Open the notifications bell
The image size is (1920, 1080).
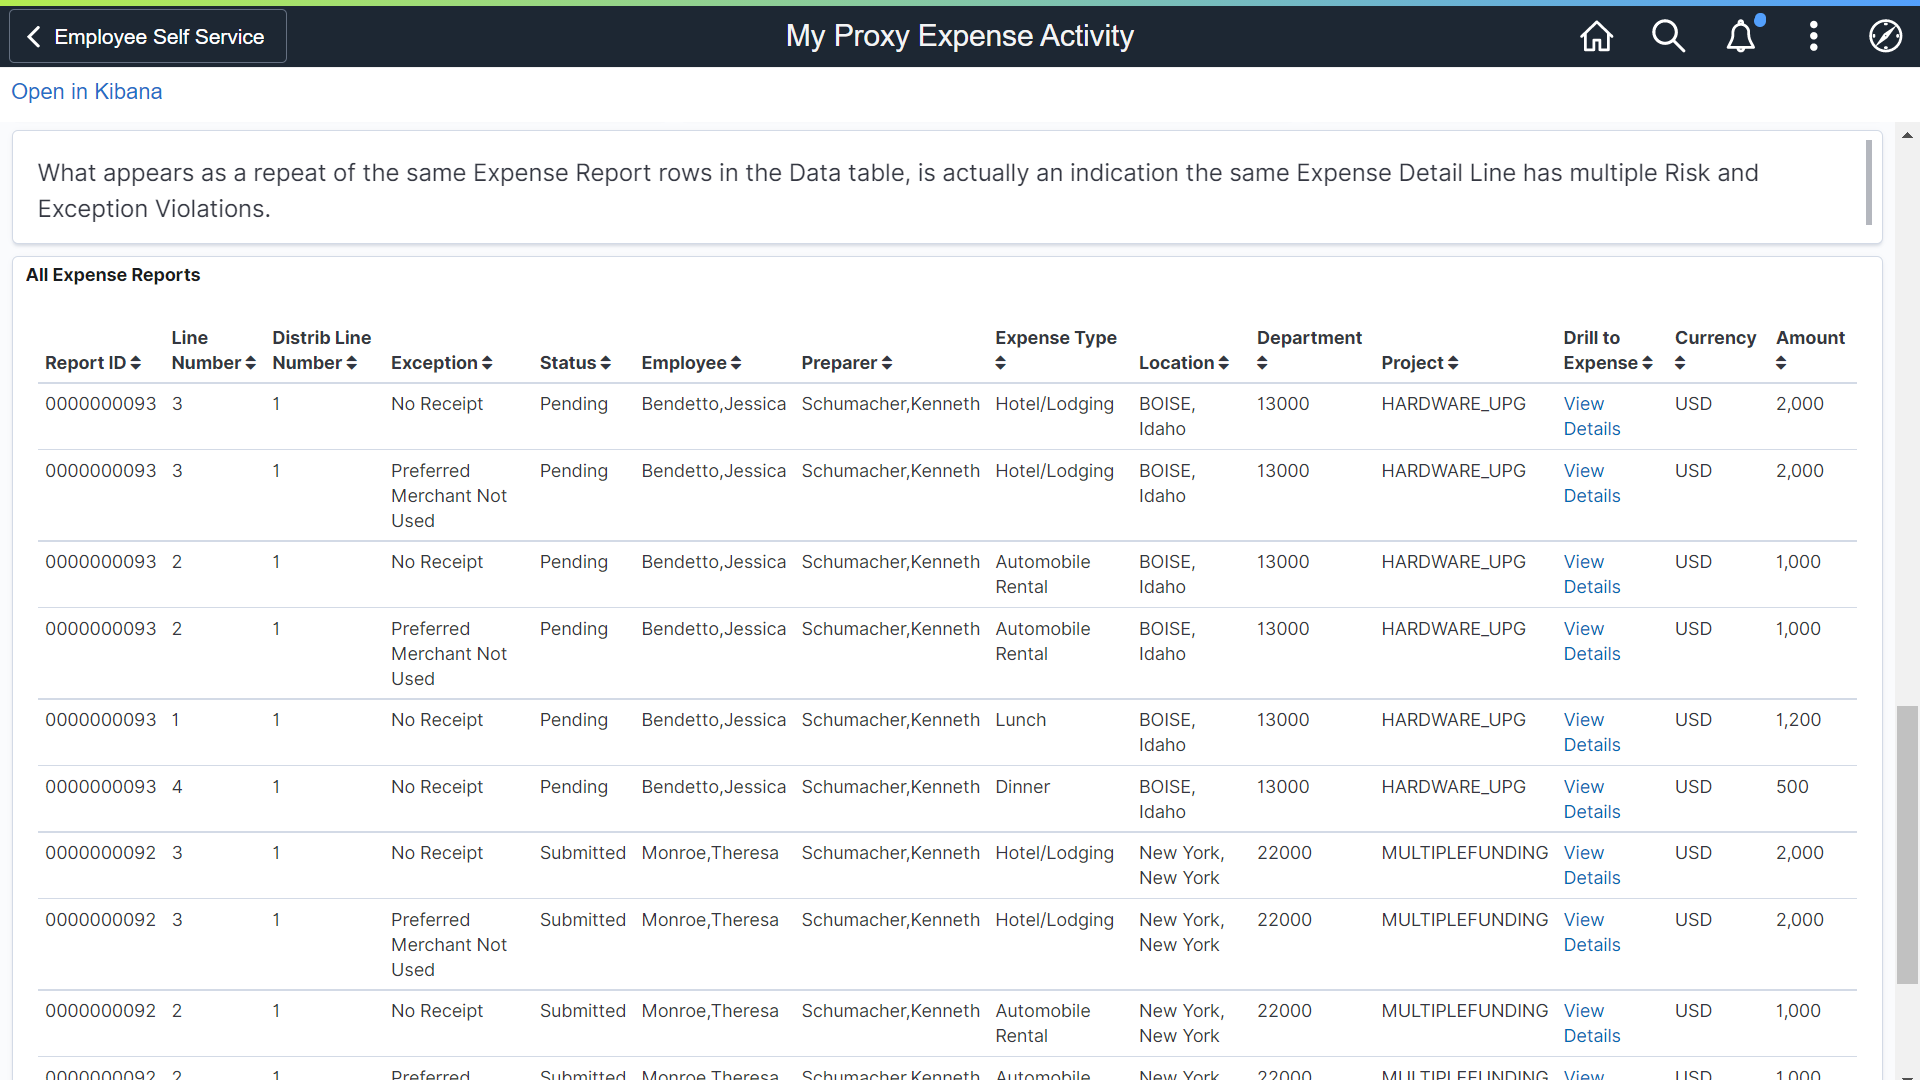pos(1741,37)
